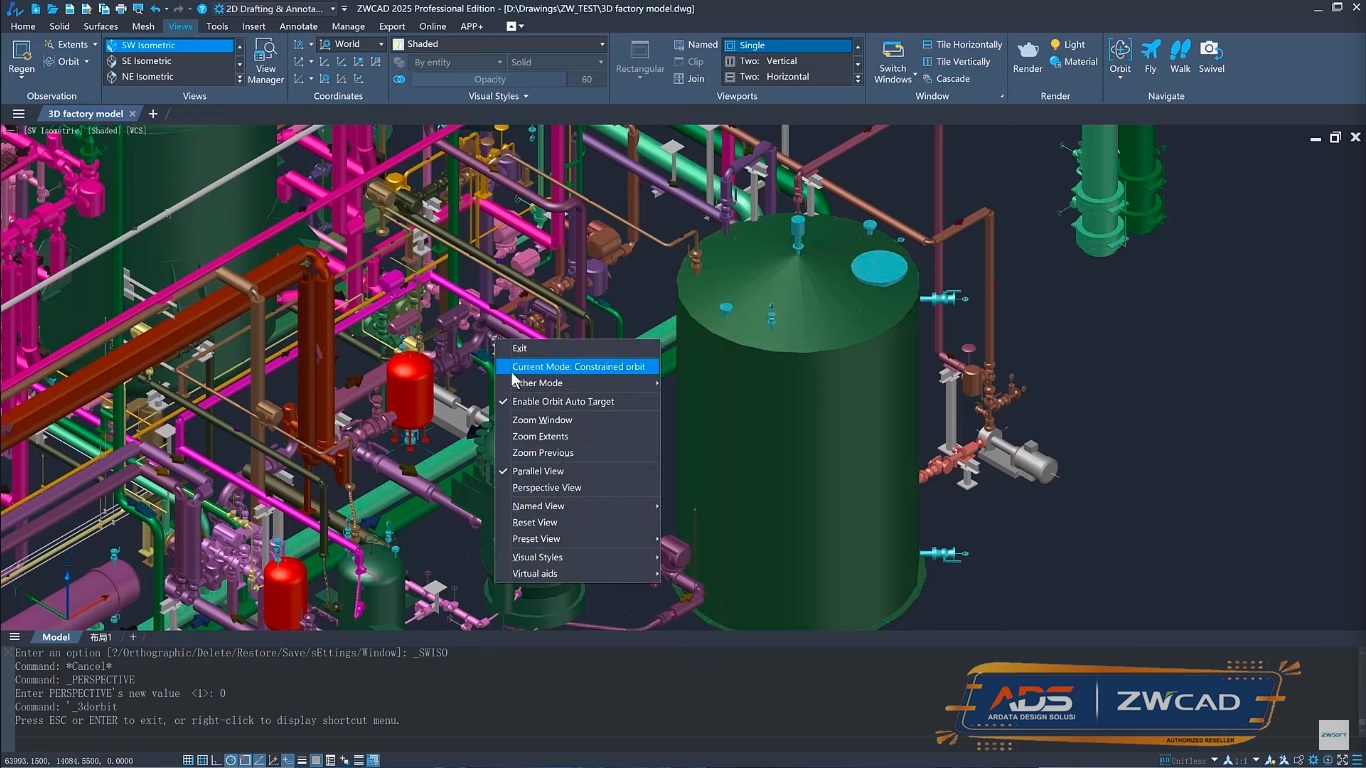Select the Swivel camera tool
The height and width of the screenshot is (768, 1366).
tap(1211, 56)
